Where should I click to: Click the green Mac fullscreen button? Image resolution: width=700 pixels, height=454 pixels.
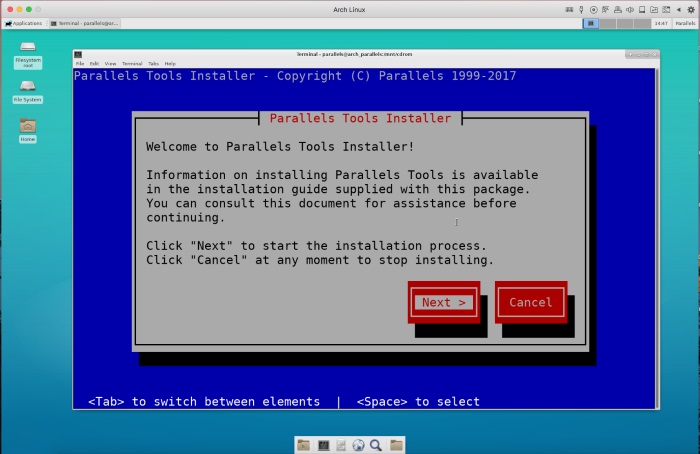tap(29, 9)
